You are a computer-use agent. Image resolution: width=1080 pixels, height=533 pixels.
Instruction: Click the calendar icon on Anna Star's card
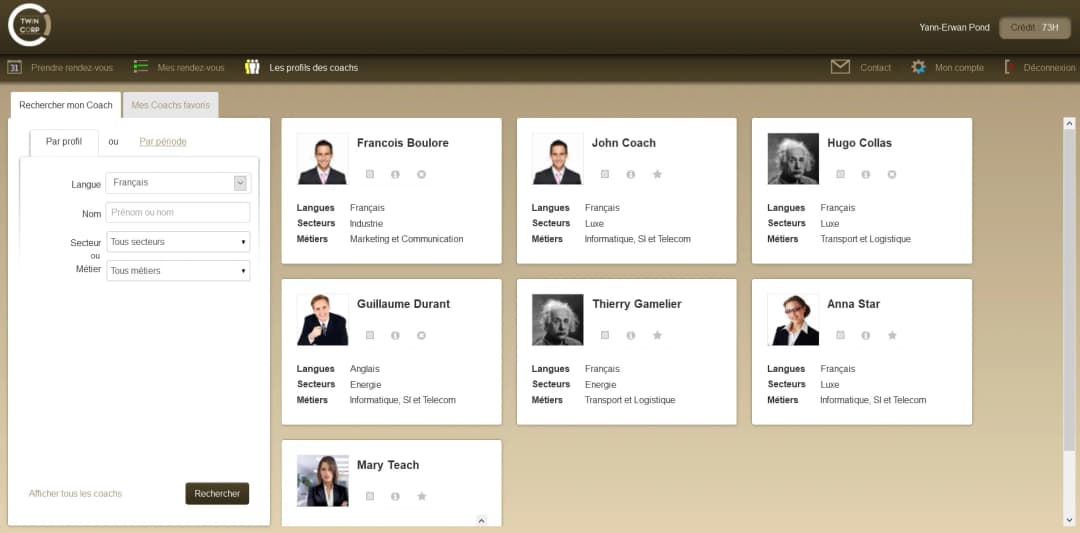tap(840, 335)
